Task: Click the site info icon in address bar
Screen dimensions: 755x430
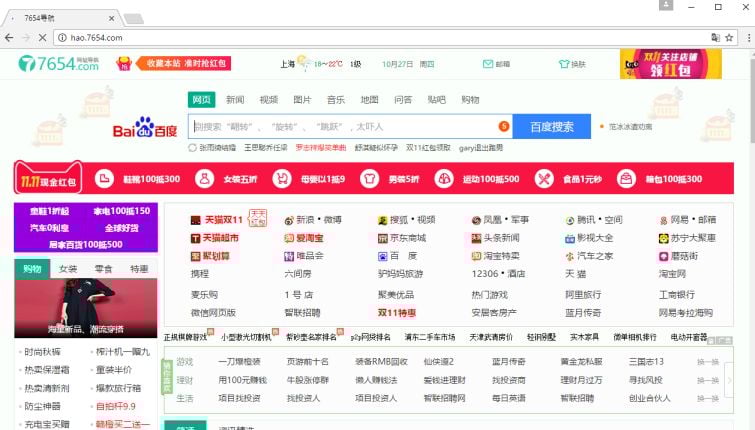Action: (x=62, y=38)
